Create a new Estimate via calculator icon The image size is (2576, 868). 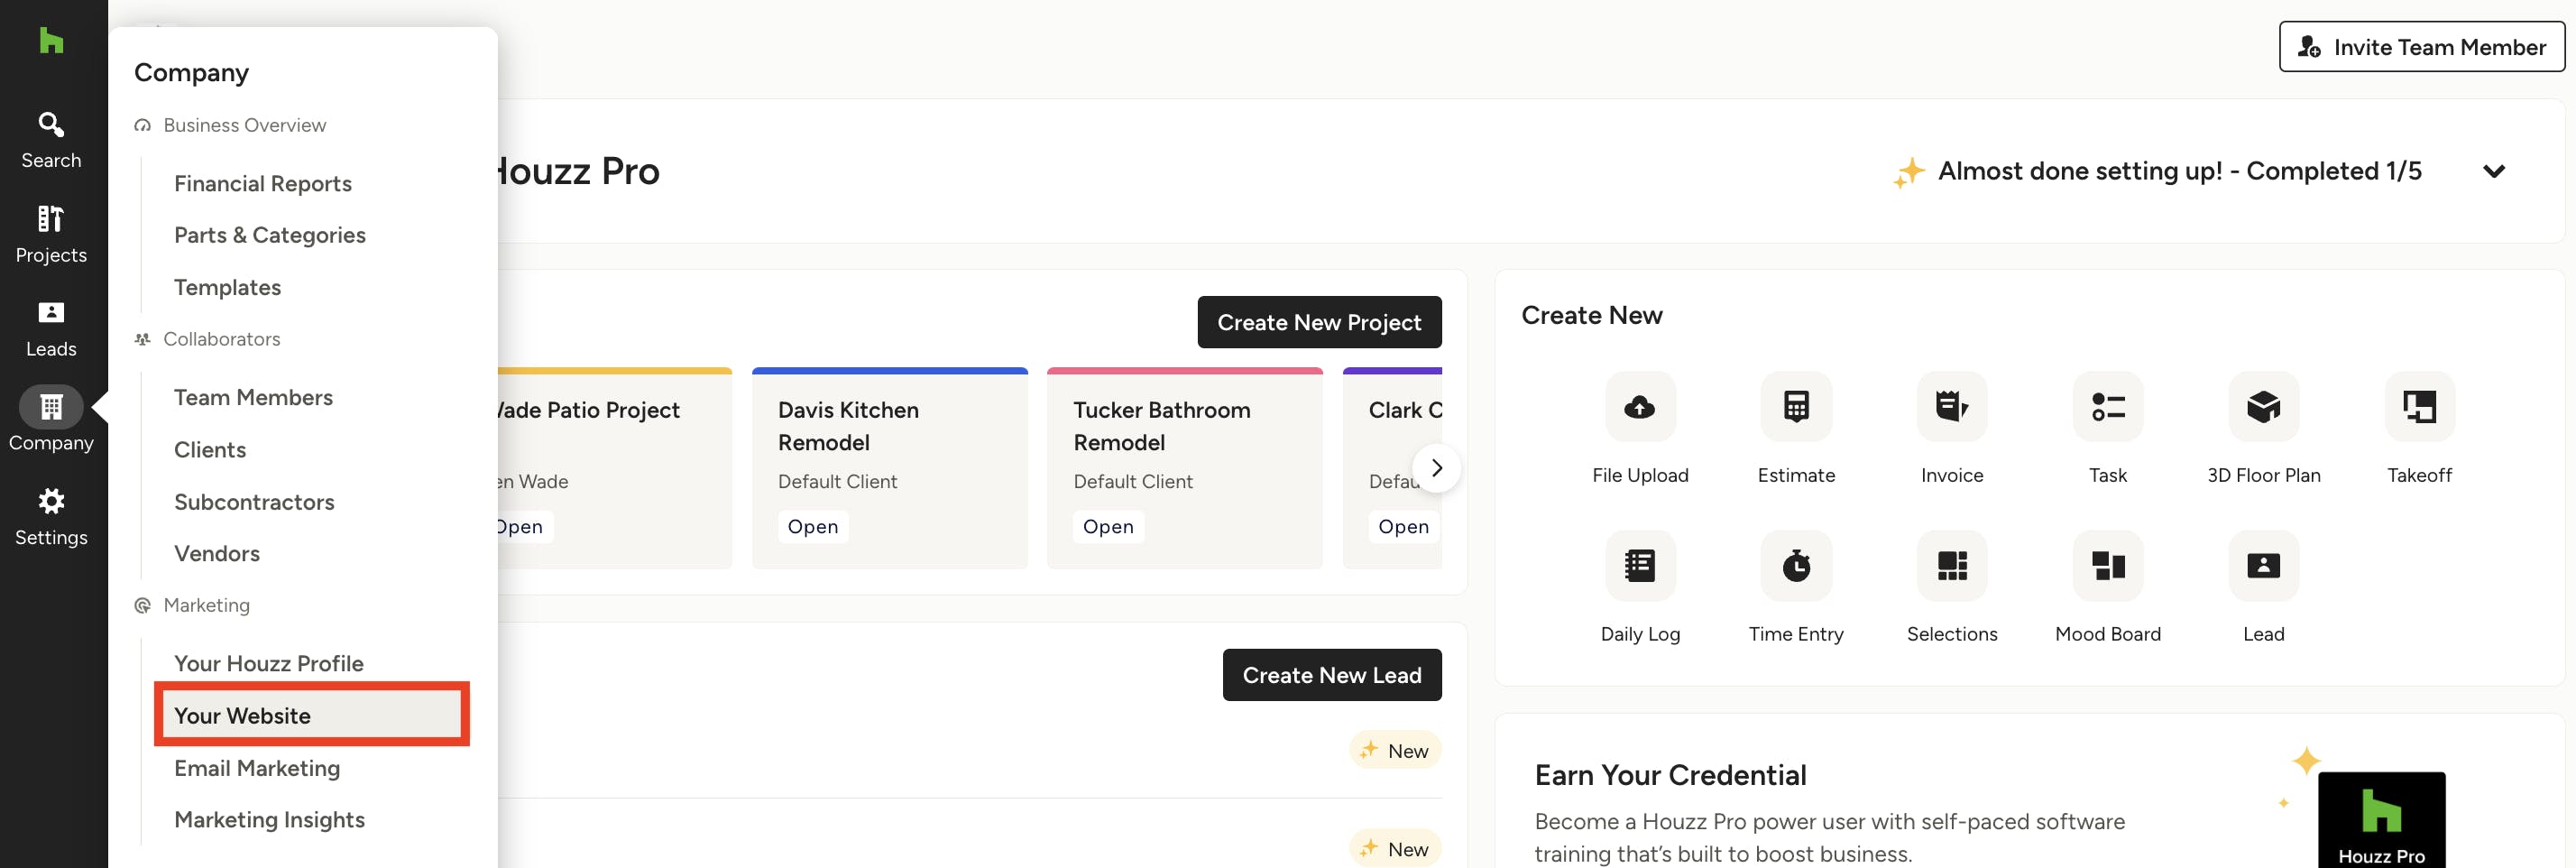[x=1796, y=406]
